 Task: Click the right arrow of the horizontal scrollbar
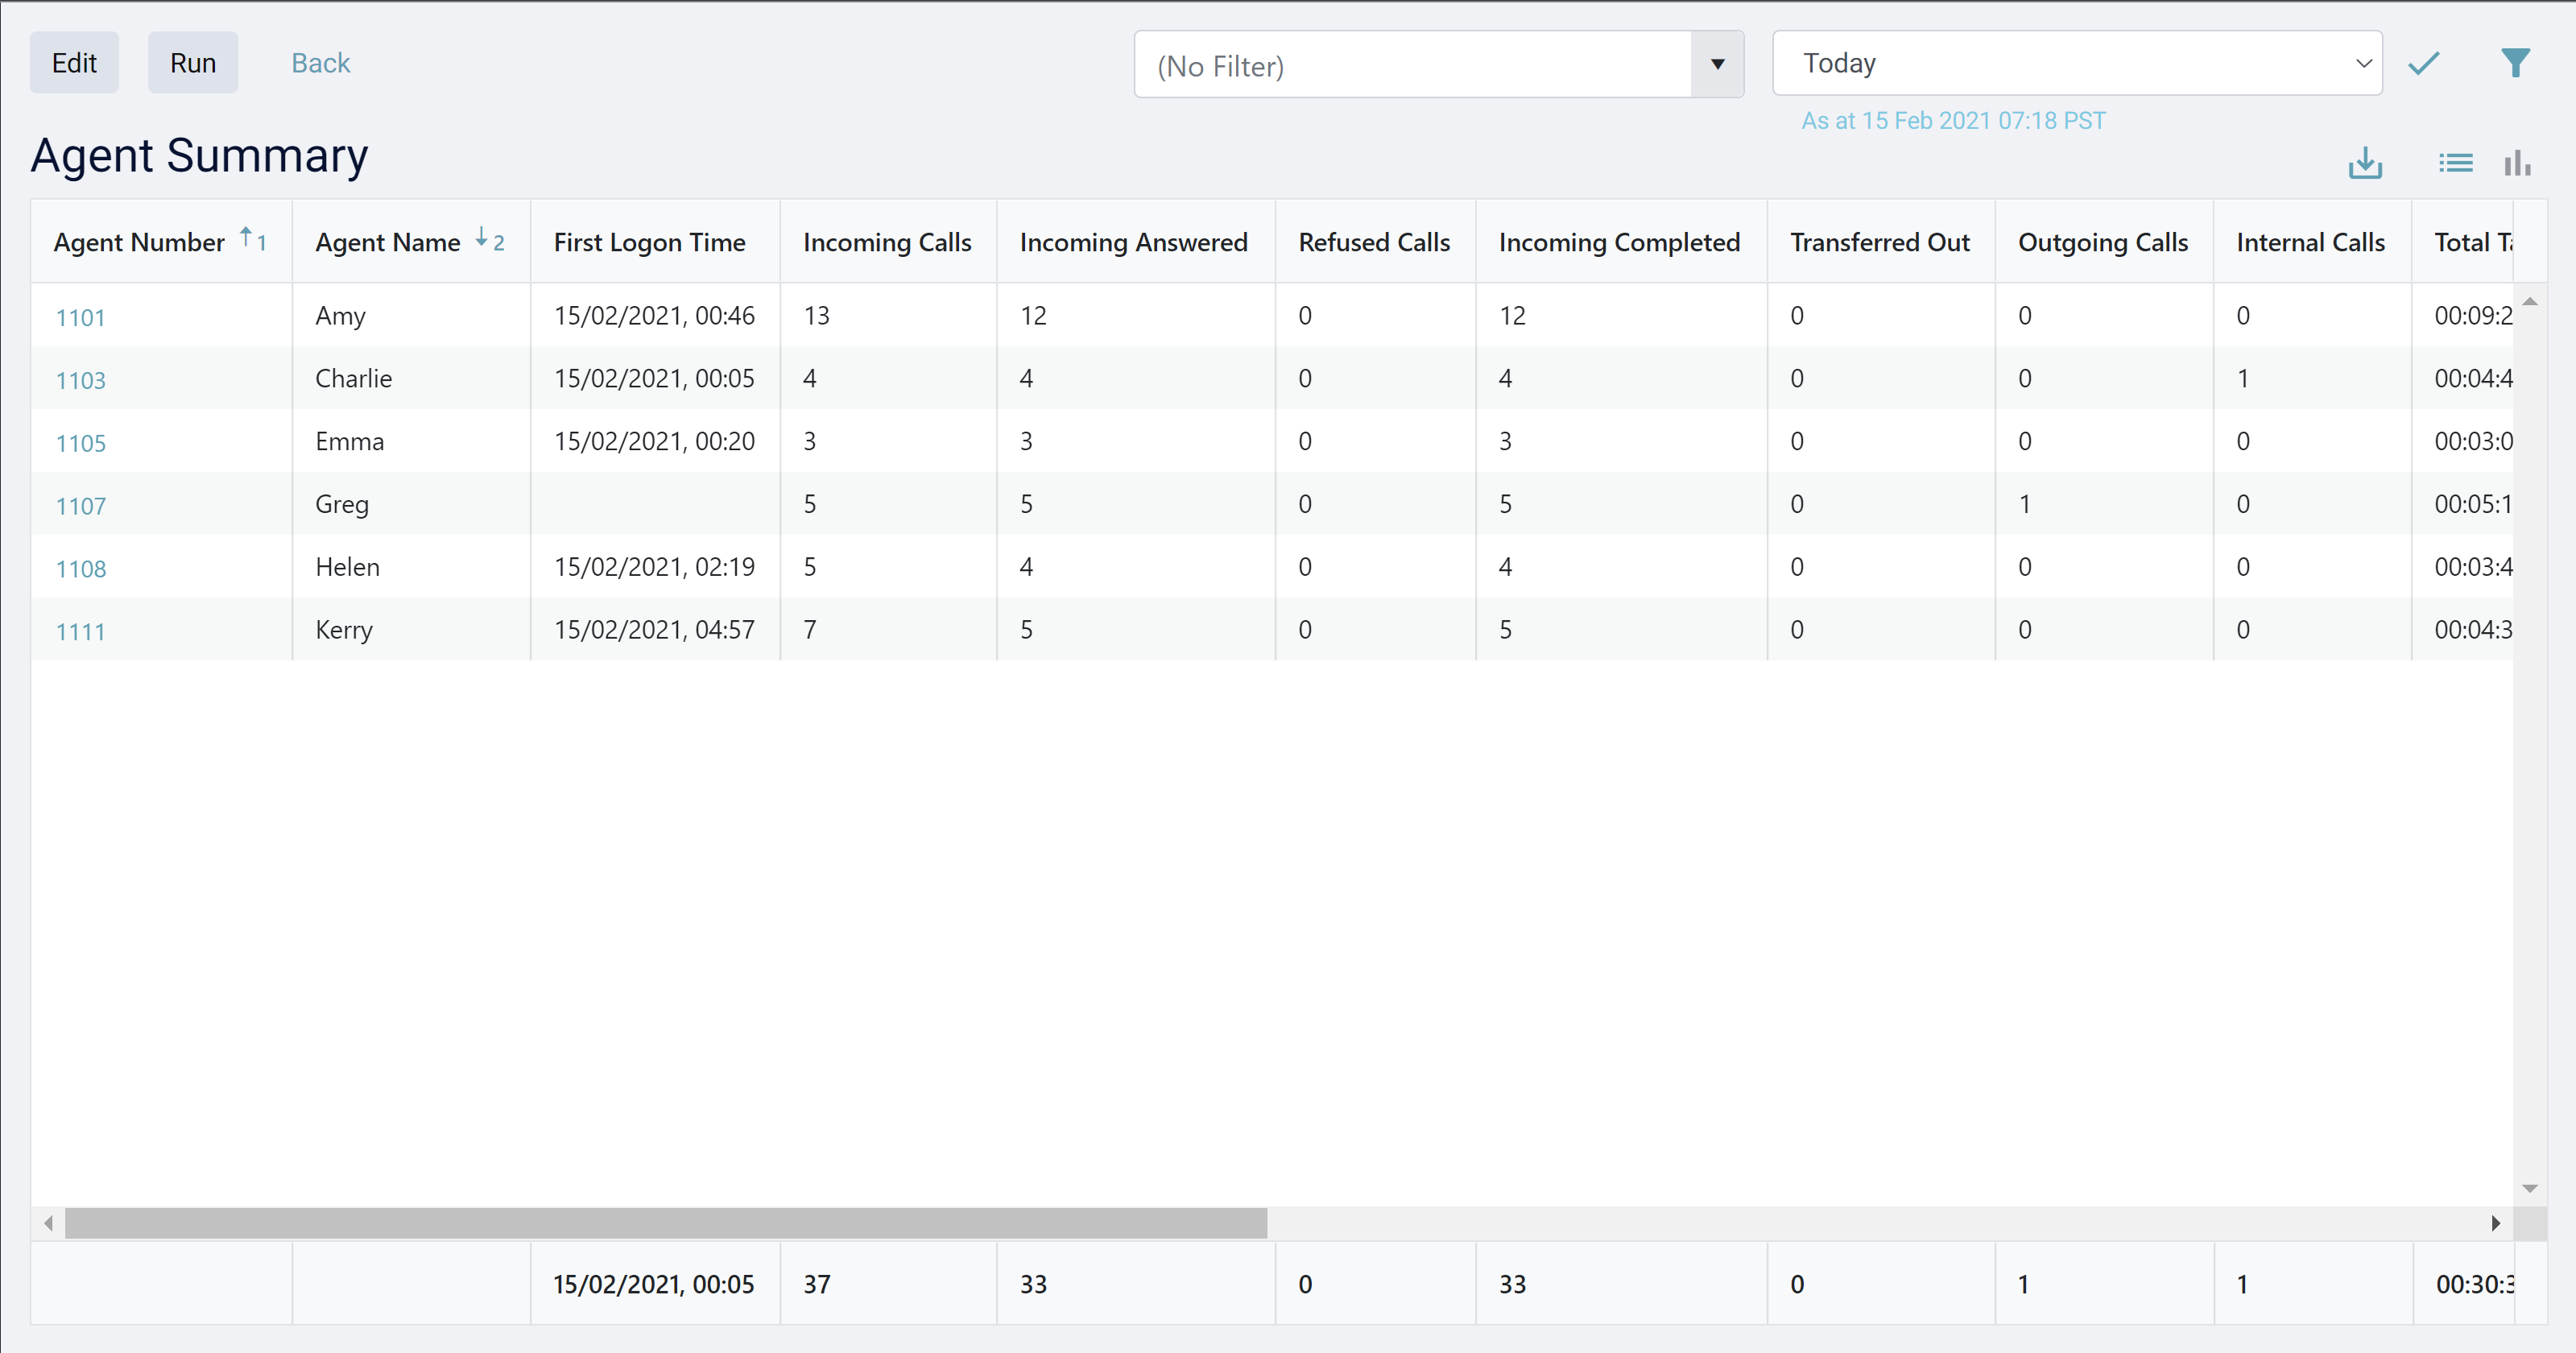2495,1222
